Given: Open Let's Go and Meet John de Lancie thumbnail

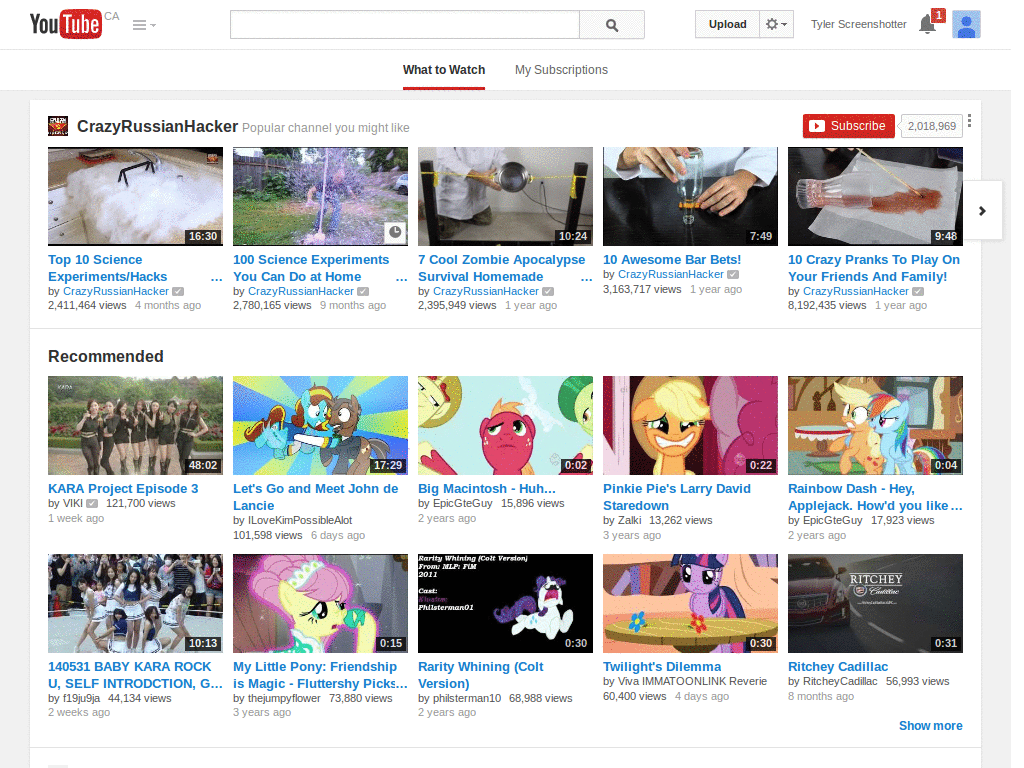Looking at the screenshot, I should [320, 425].
